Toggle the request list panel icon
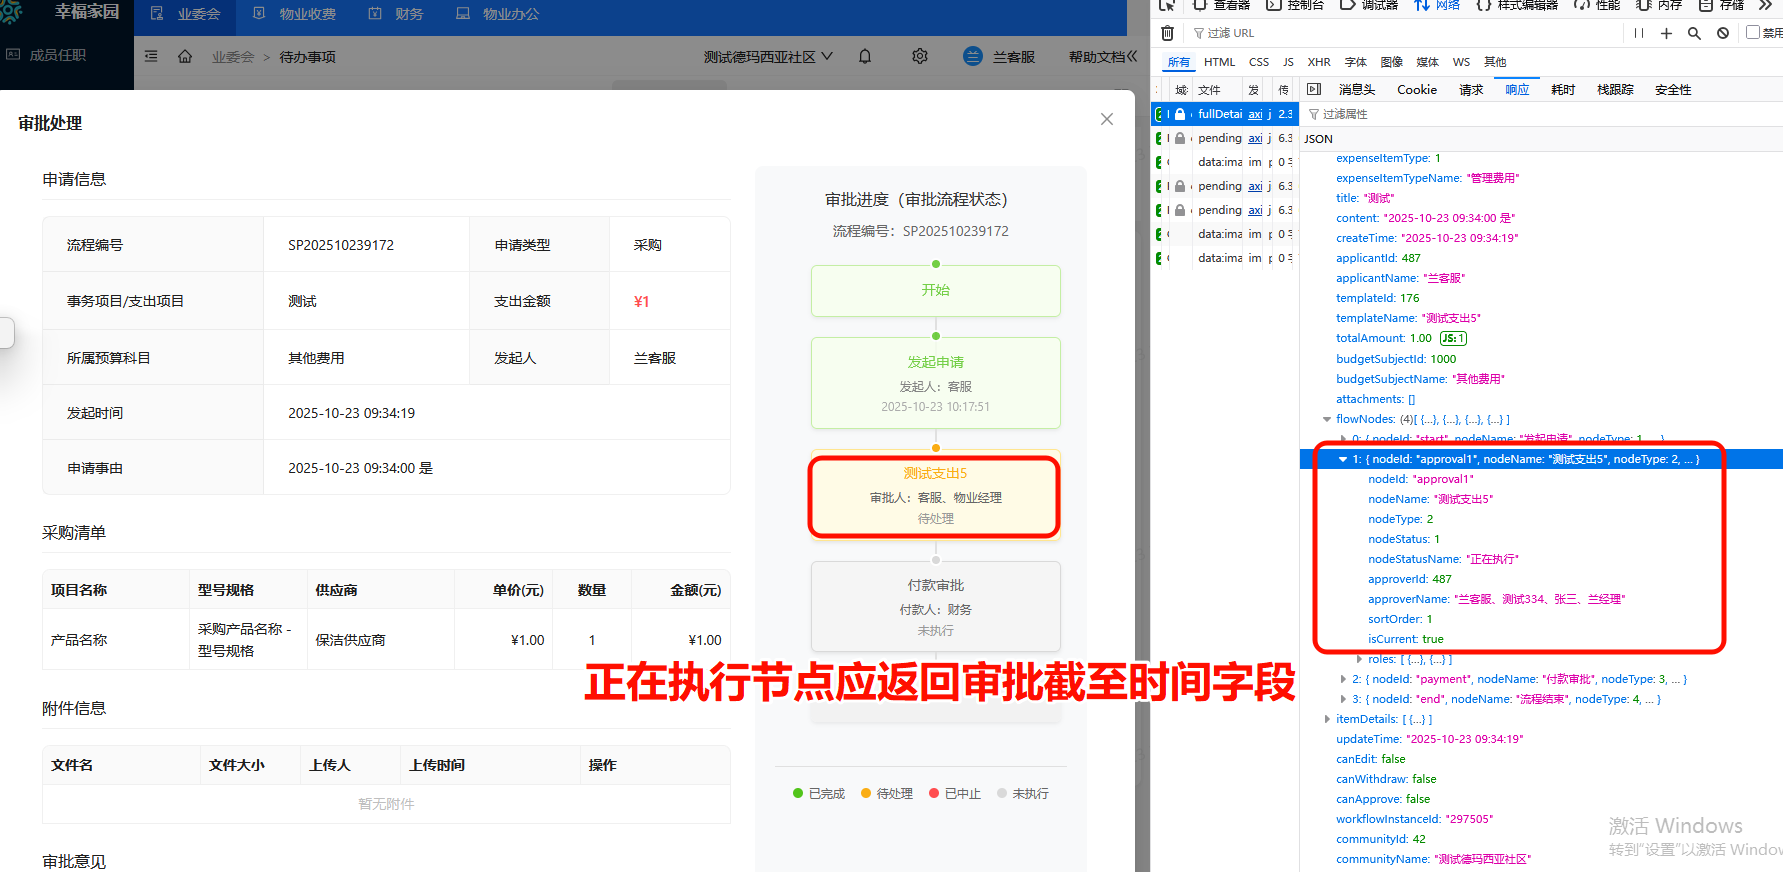Viewport: 1783px width, 872px height. click(1314, 89)
